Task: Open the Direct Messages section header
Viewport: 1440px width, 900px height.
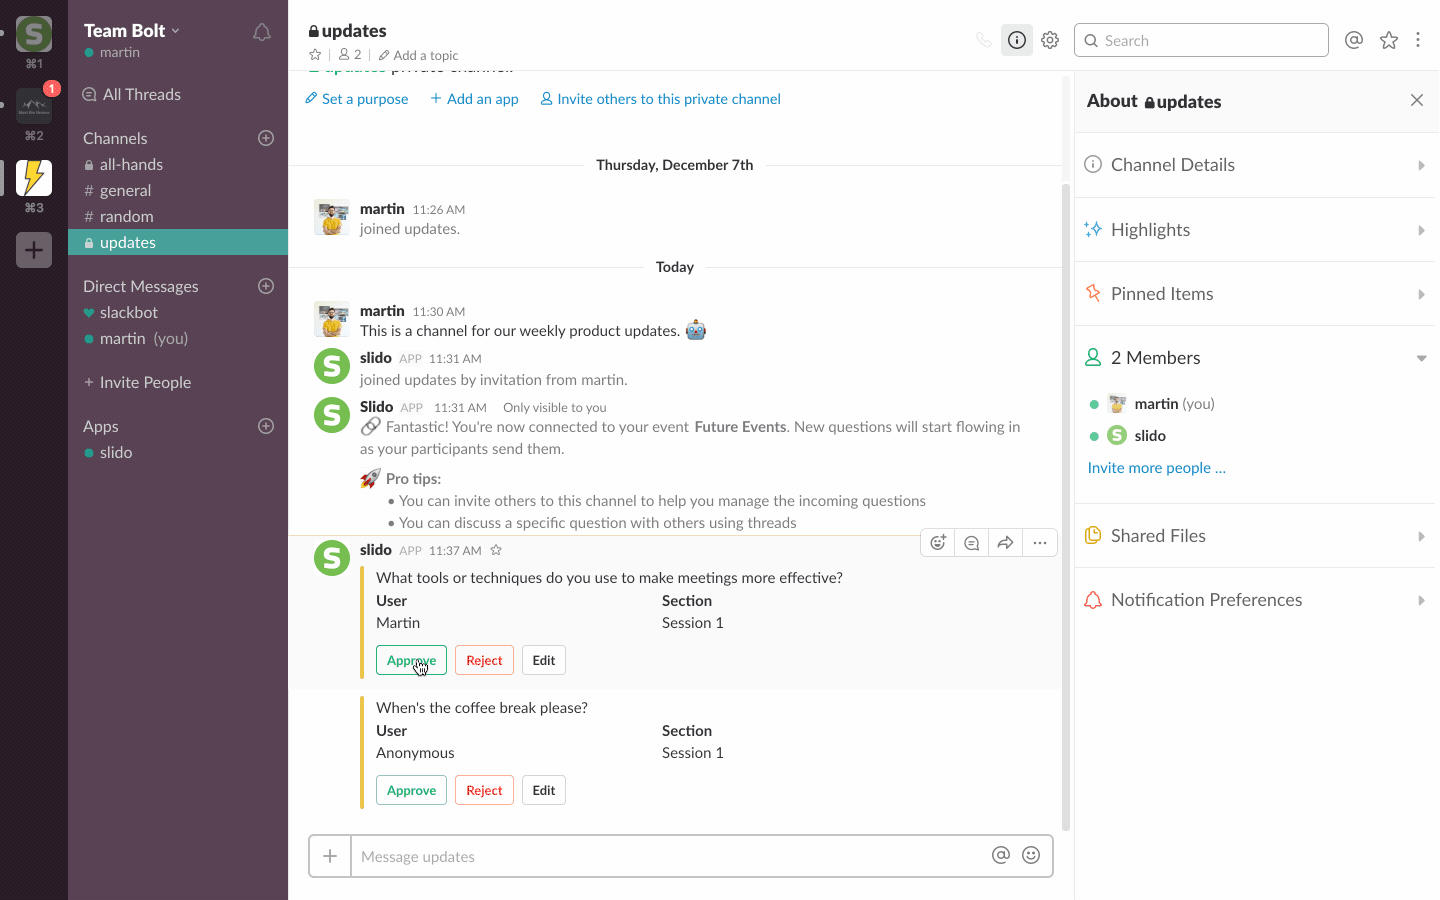Action: pyautogui.click(x=141, y=286)
